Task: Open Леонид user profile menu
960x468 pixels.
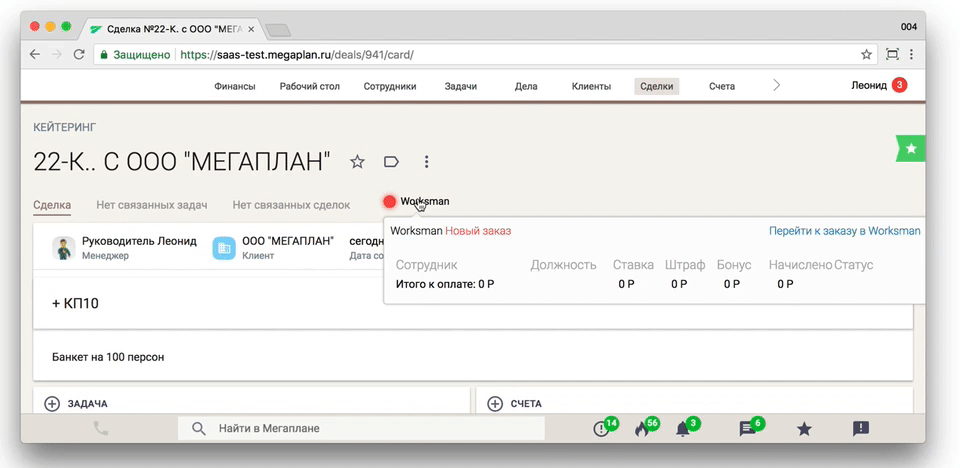Action: (x=869, y=86)
